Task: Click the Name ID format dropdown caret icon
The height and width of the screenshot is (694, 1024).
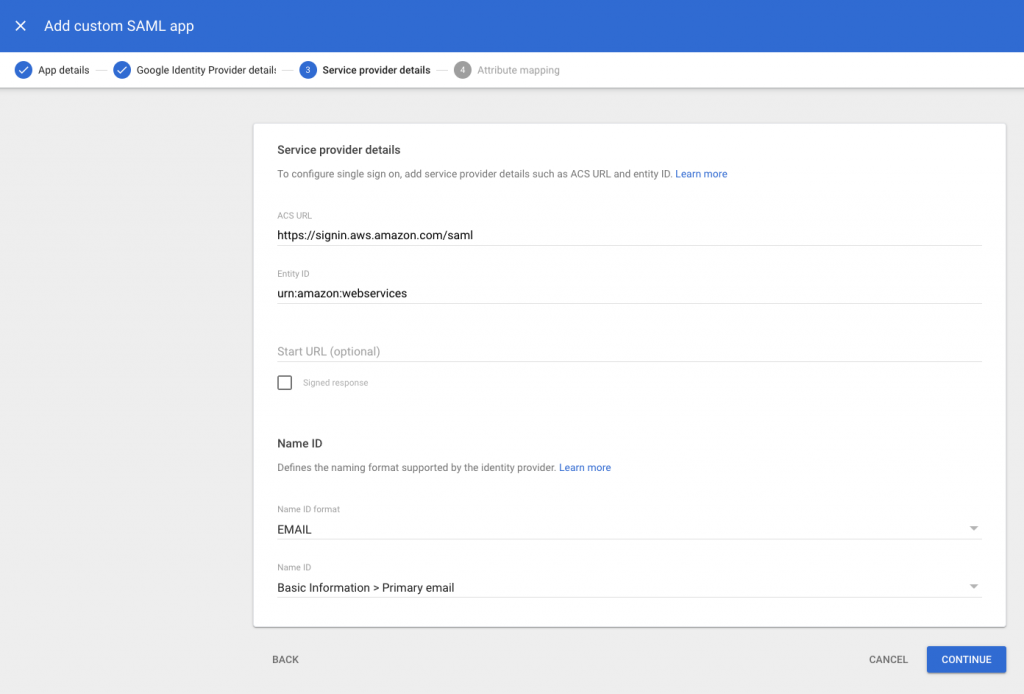Action: (974, 529)
